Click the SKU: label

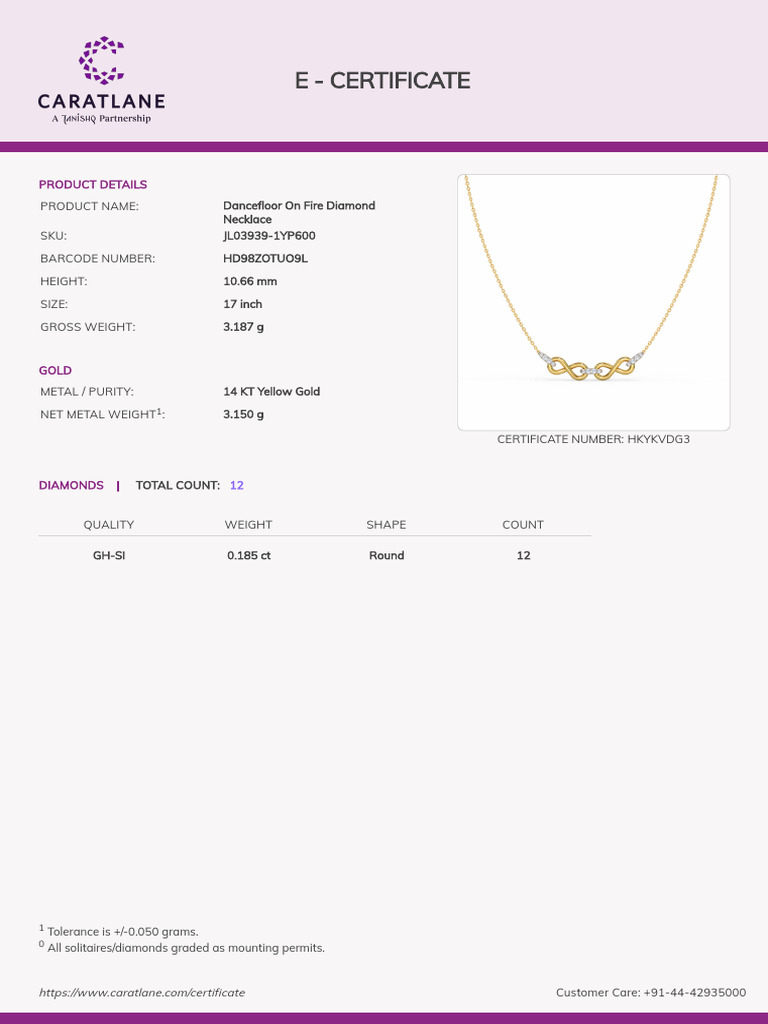click(x=54, y=235)
